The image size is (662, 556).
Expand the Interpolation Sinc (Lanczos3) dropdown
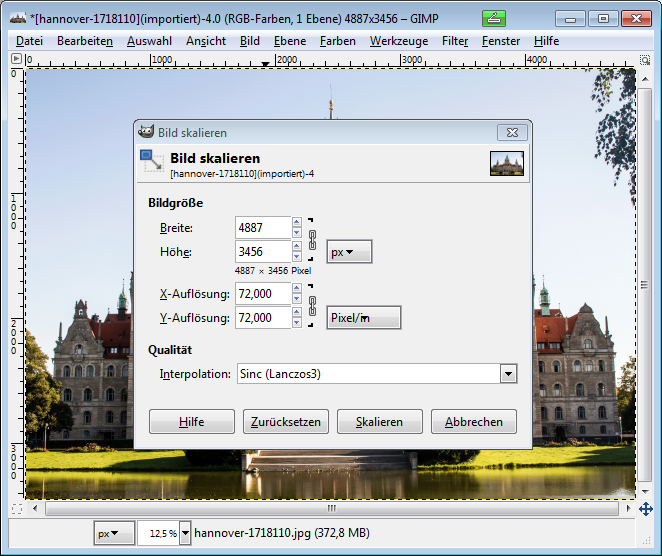coord(508,374)
